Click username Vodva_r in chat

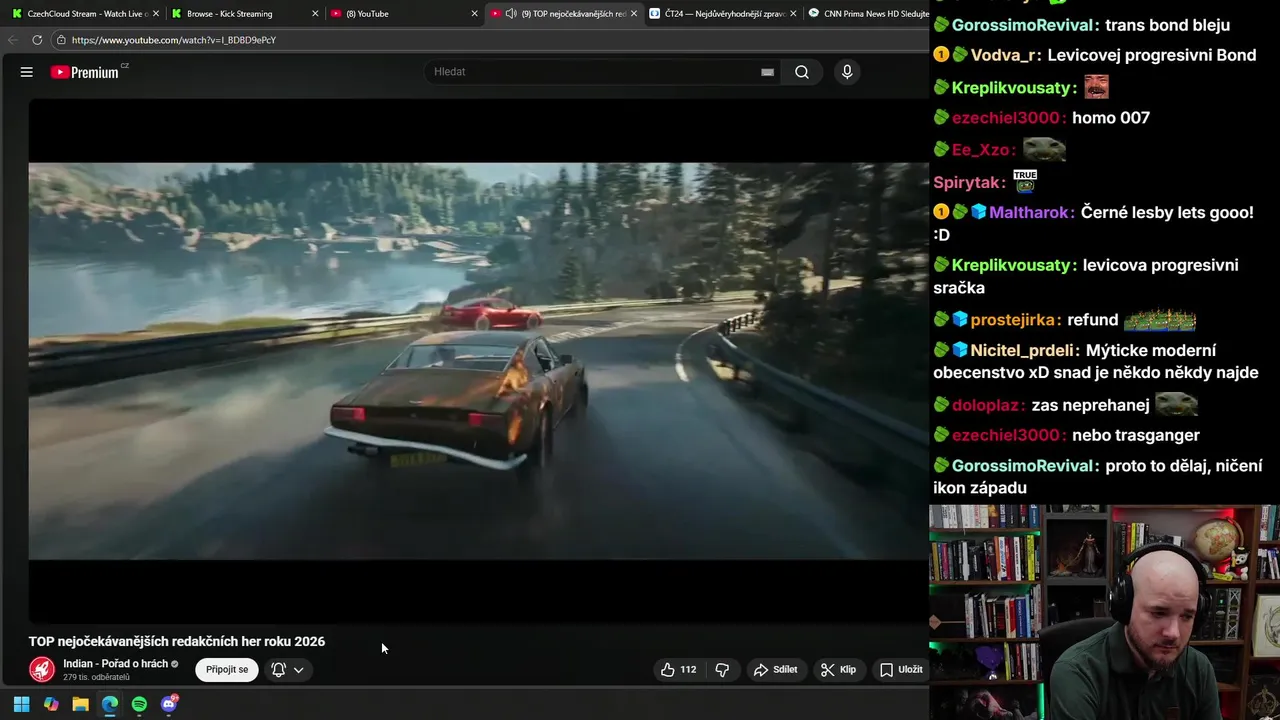pos(1004,55)
